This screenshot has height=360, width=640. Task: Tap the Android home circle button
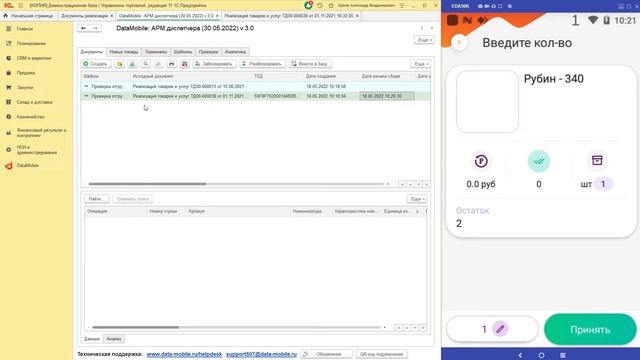click(x=541, y=355)
